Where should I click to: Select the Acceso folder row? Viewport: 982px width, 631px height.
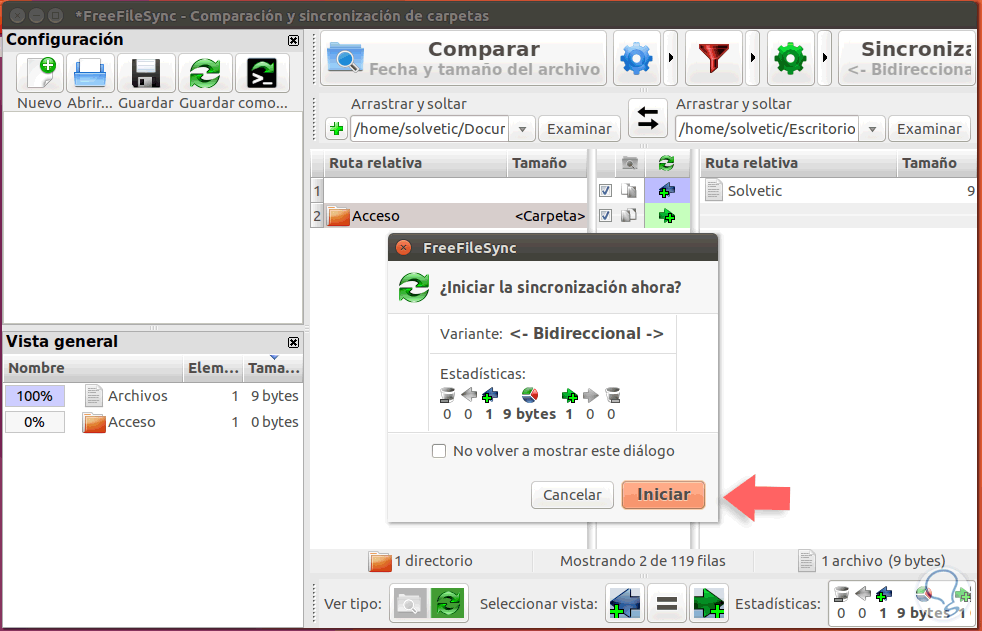455,216
